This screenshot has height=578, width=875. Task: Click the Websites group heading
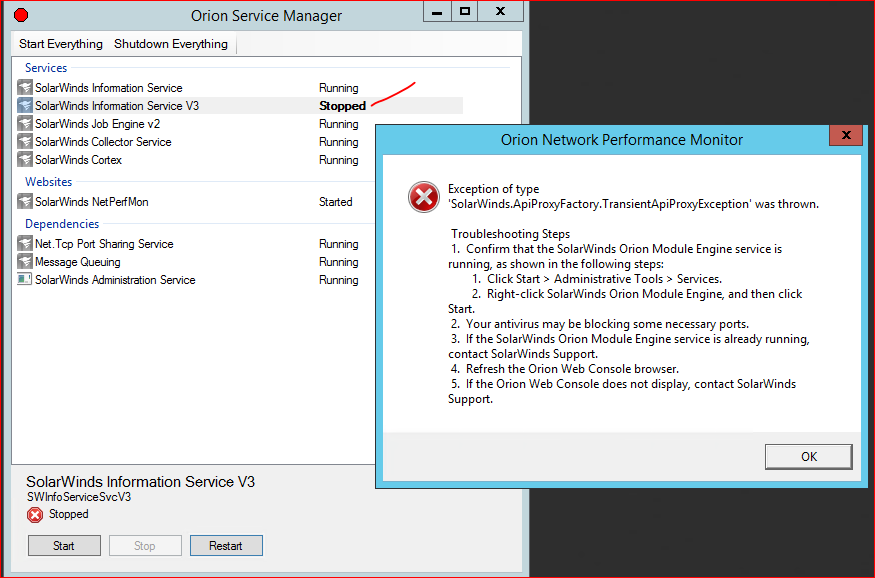click(49, 181)
